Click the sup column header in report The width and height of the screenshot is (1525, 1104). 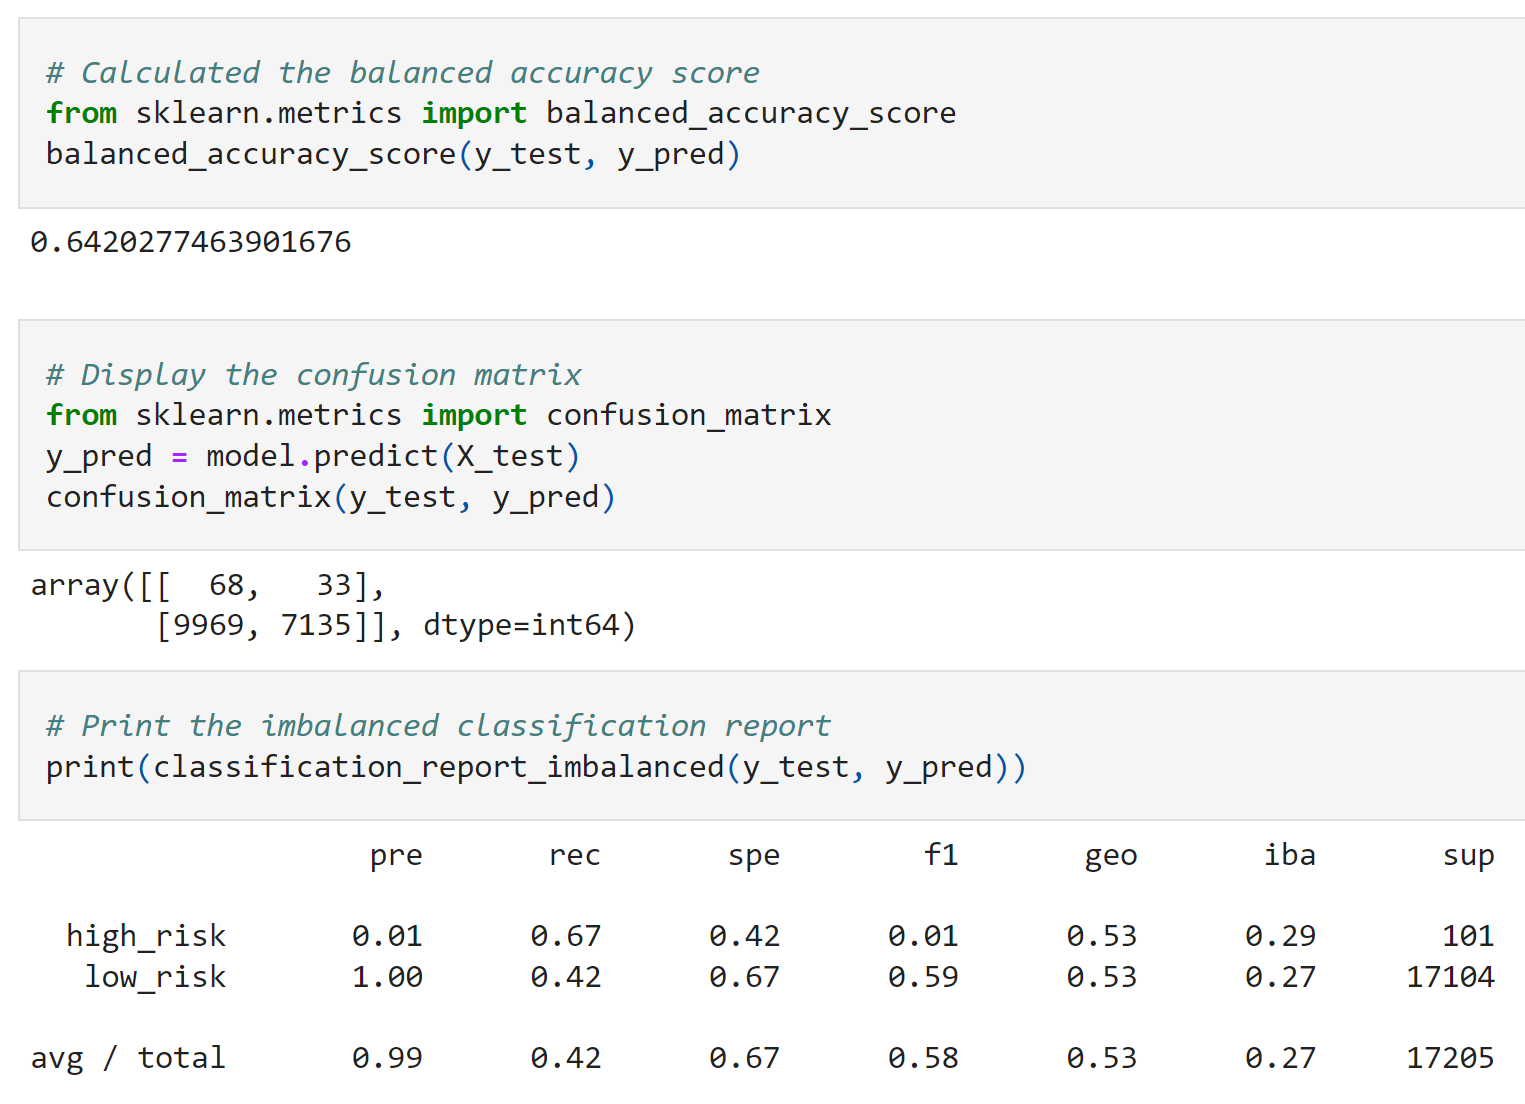(1469, 856)
